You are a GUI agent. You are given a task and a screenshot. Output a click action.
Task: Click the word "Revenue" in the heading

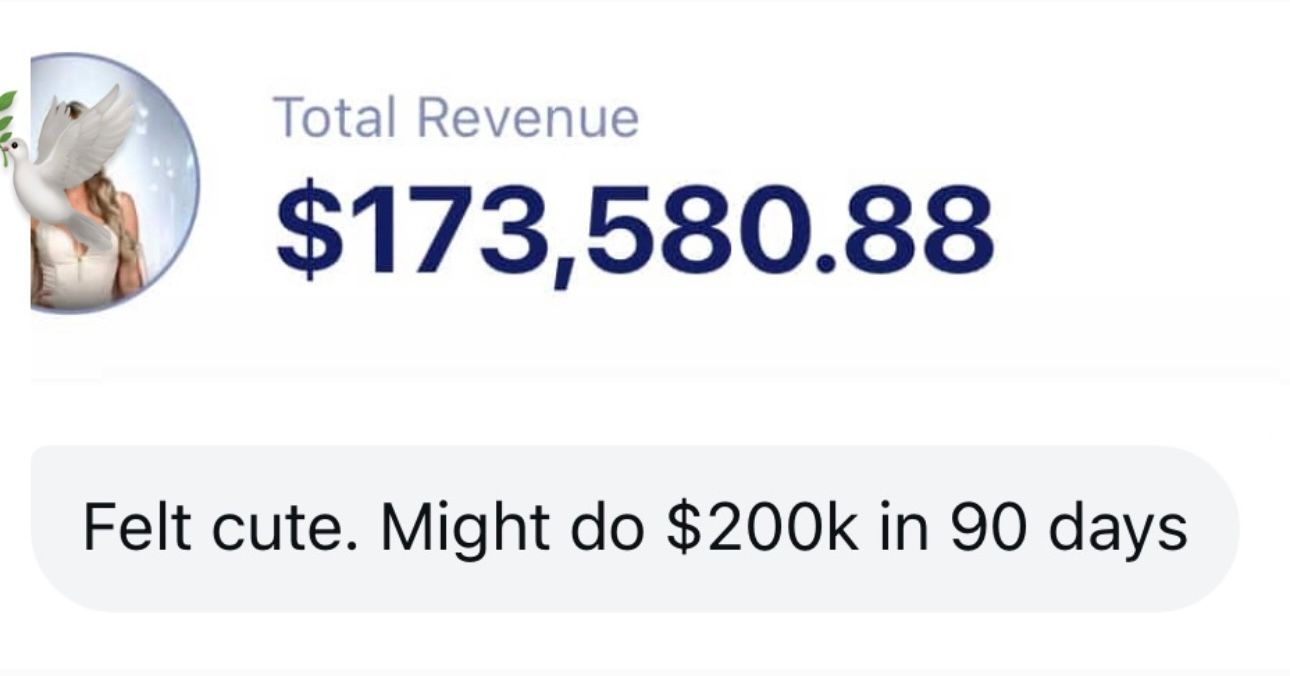pos(527,117)
